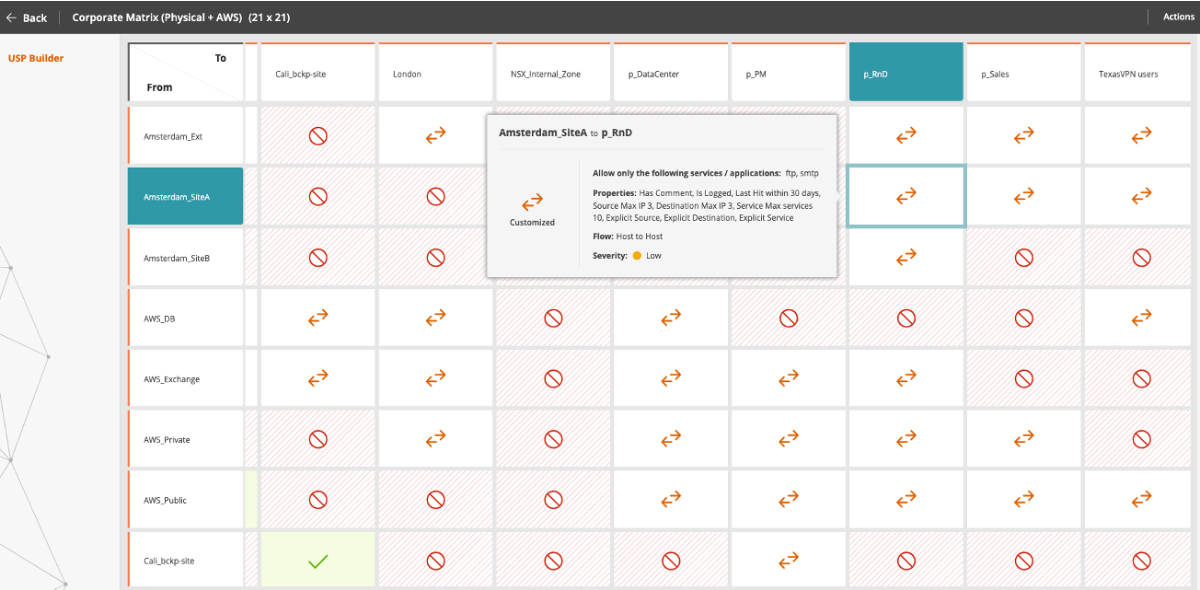Click arrows icon for AWS_Exchange to p_RnD
The width and height of the screenshot is (1200, 590).
(906, 379)
